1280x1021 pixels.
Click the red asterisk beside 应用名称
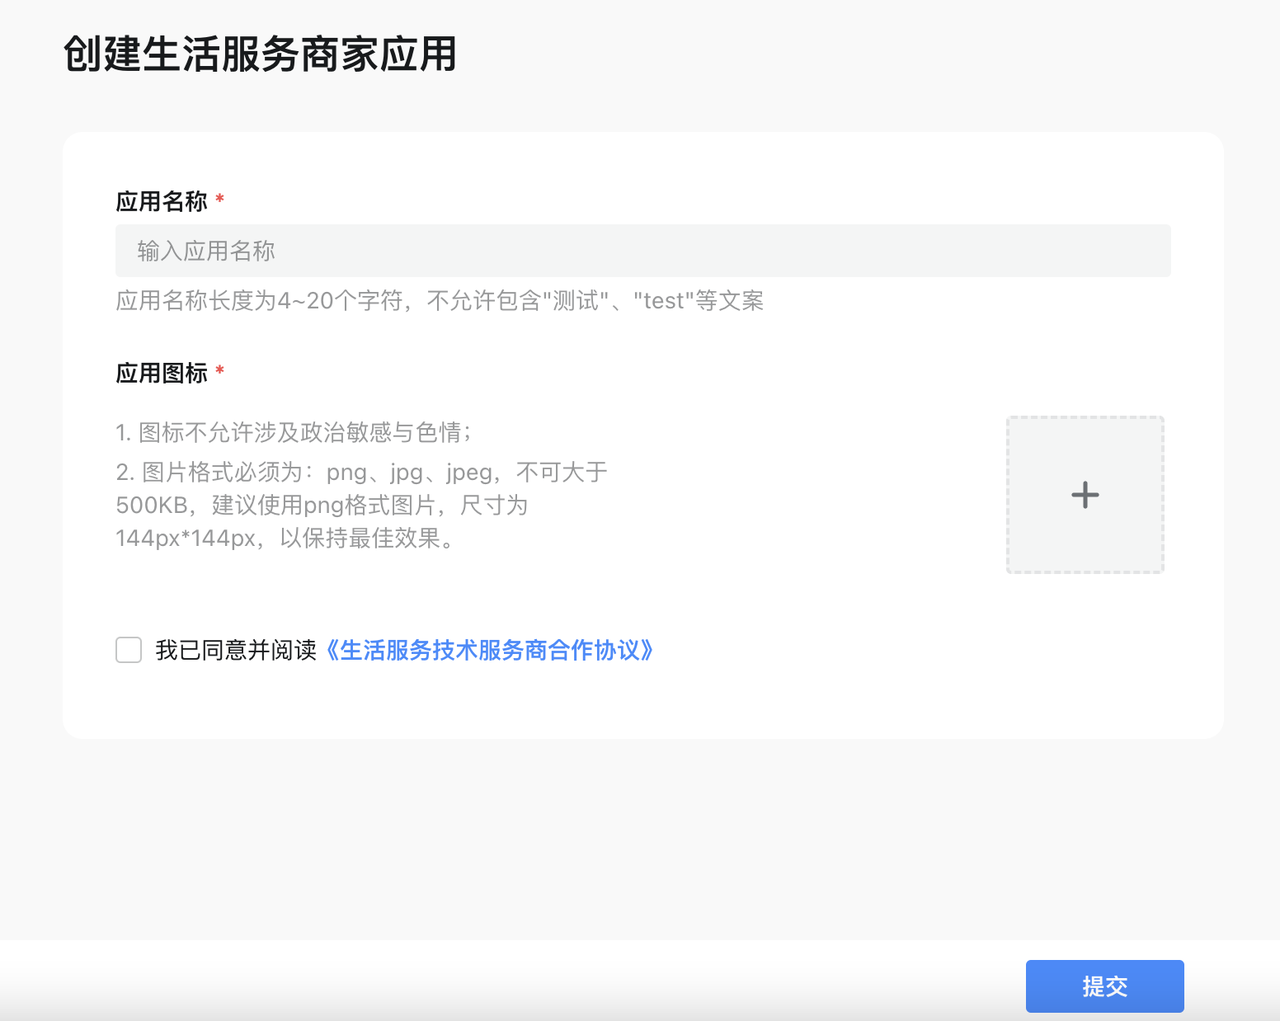pos(220,200)
